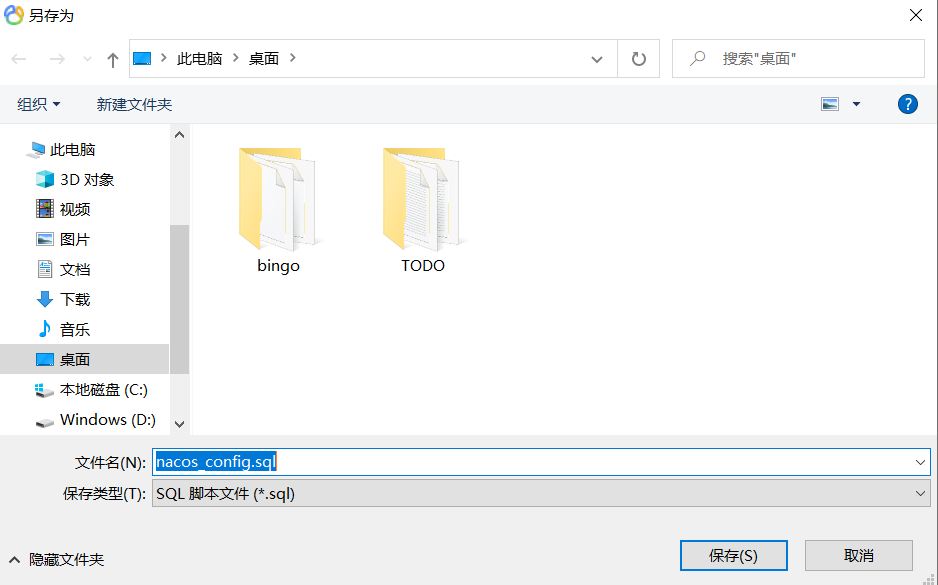Open the view options dropdown arrow
Viewport: 938px width, 585px height.
[856, 104]
